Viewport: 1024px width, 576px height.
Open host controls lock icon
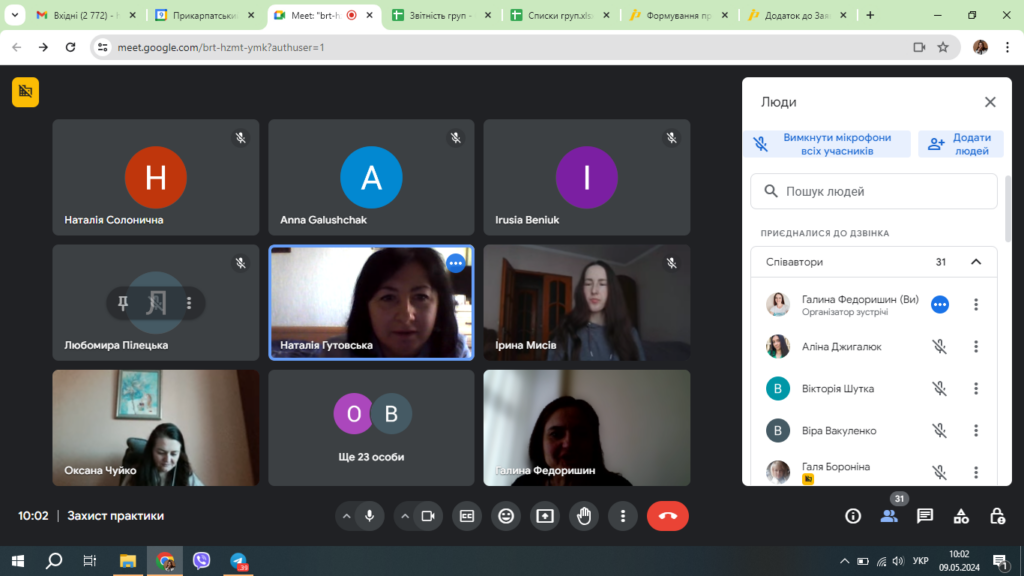coord(997,516)
